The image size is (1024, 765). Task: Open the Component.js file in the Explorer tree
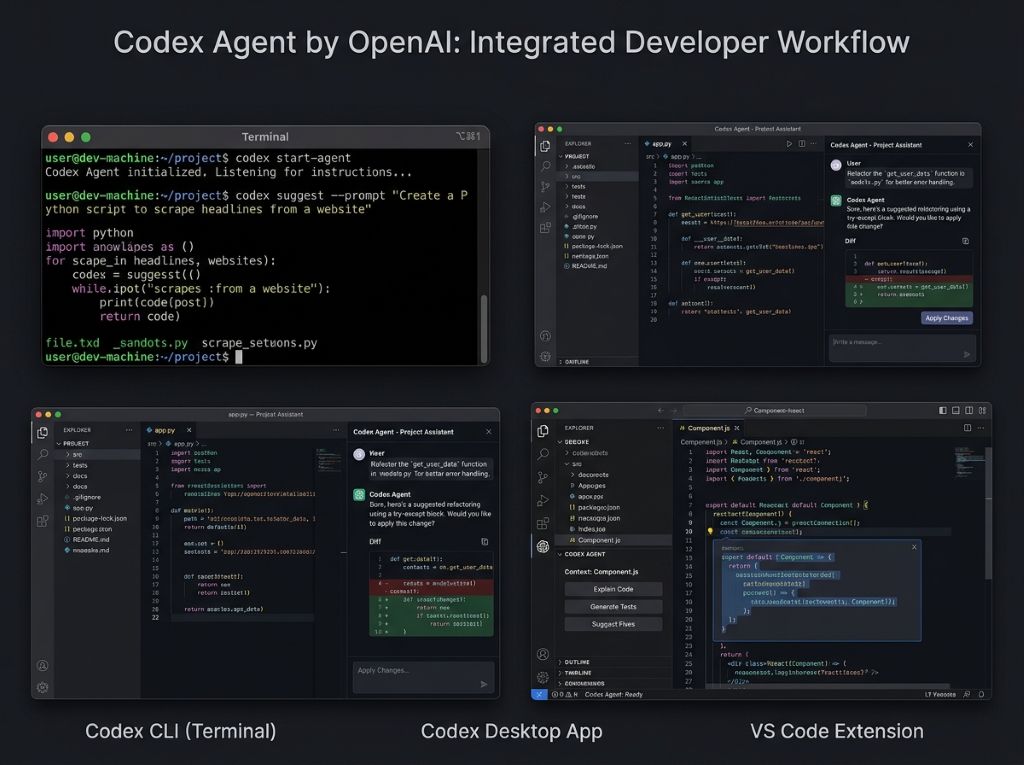tap(613, 540)
